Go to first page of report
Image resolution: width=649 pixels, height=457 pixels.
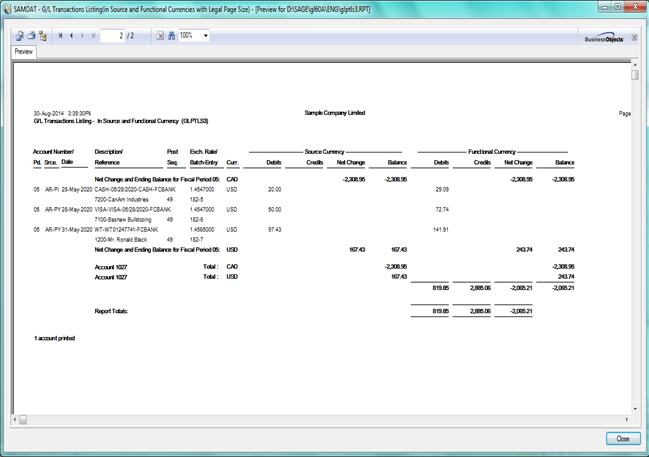point(60,36)
